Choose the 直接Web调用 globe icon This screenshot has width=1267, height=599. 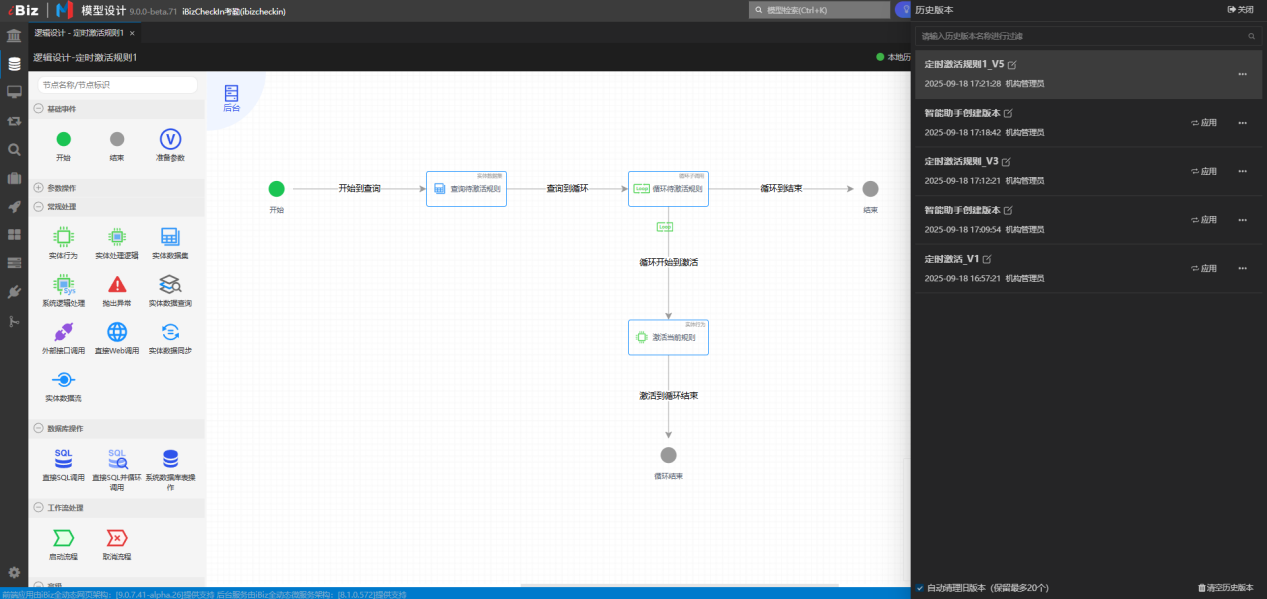(x=117, y=332)
